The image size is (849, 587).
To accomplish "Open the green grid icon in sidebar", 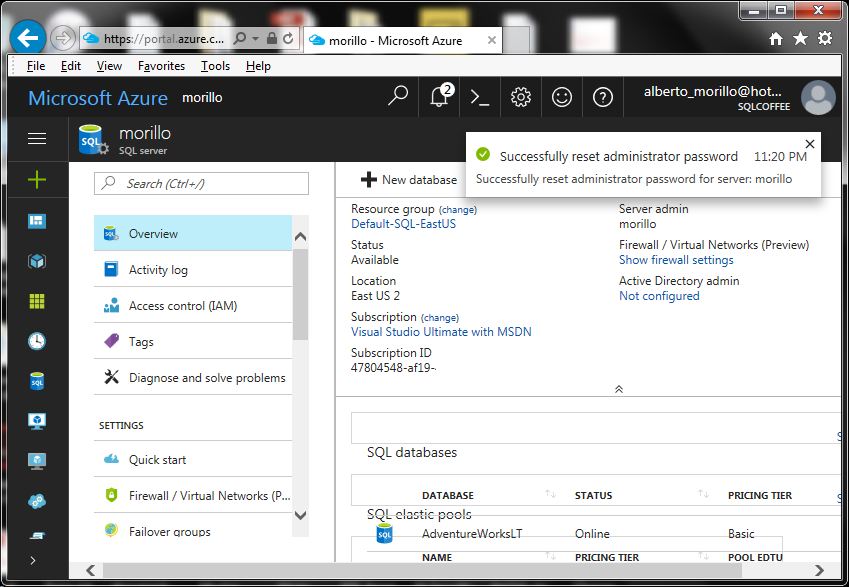I will [x=37, y=301].
